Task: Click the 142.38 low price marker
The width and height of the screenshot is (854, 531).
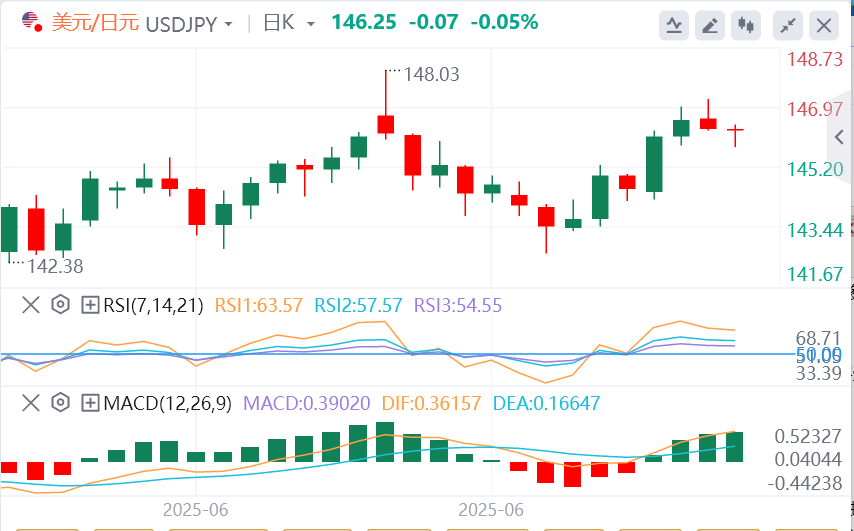Action: click(54, 266)
